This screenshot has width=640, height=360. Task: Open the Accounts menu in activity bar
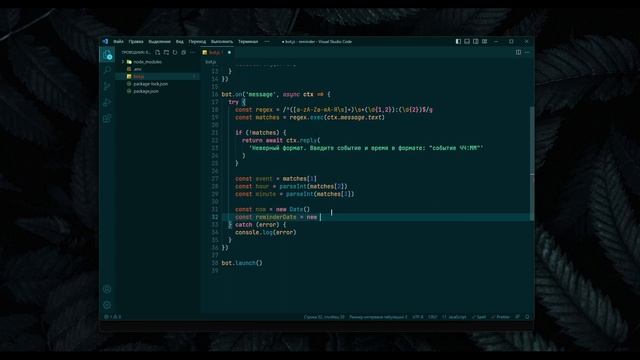107,289
